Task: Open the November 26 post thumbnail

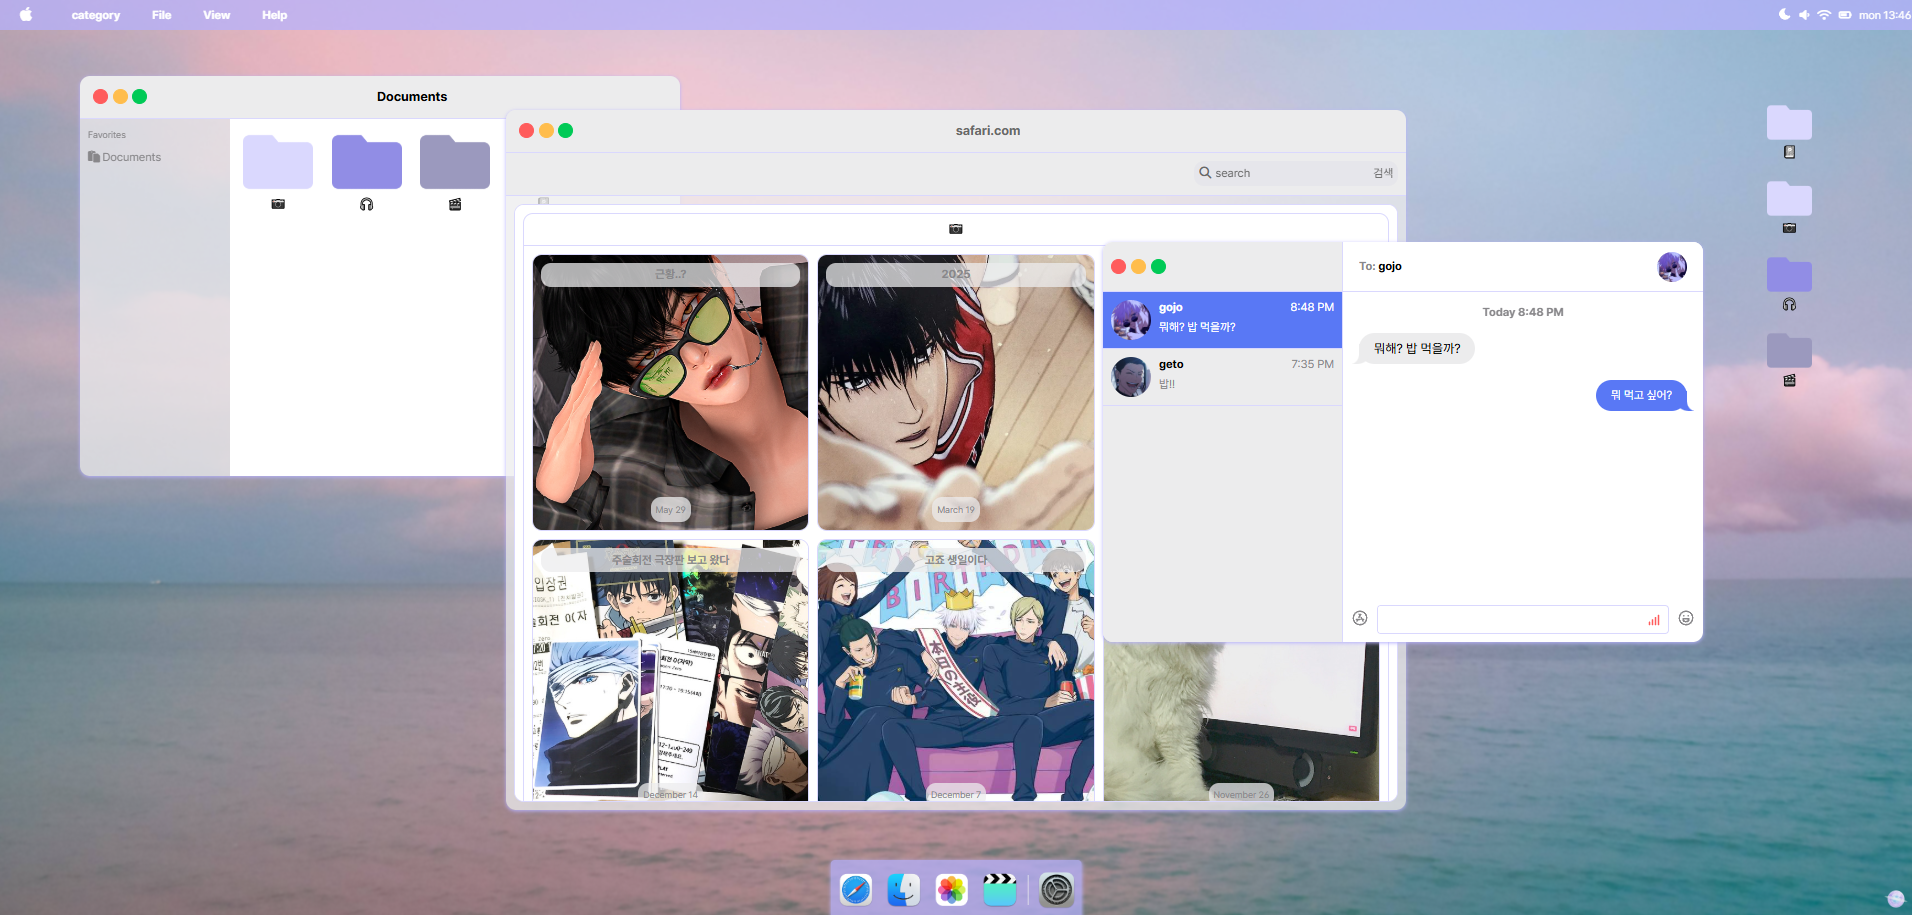Action: 1241,722
